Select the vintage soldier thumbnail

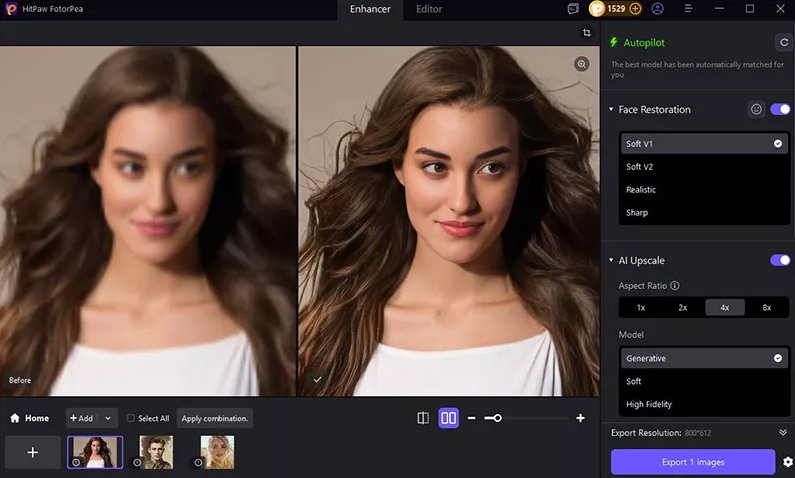pos(156,452)
